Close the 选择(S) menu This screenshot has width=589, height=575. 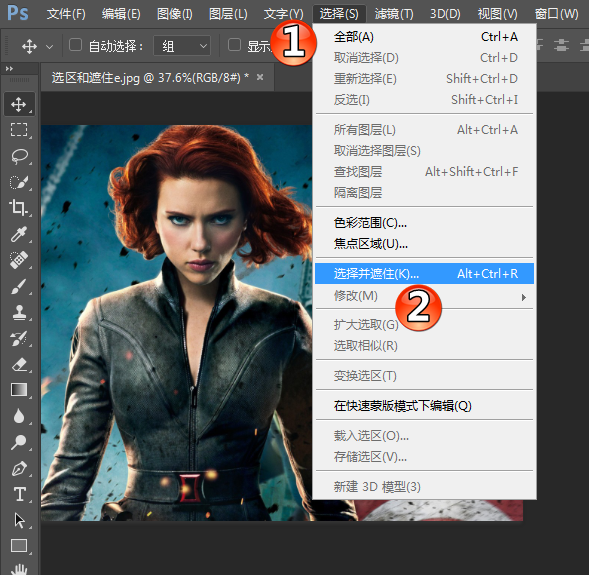click(339, 14)
